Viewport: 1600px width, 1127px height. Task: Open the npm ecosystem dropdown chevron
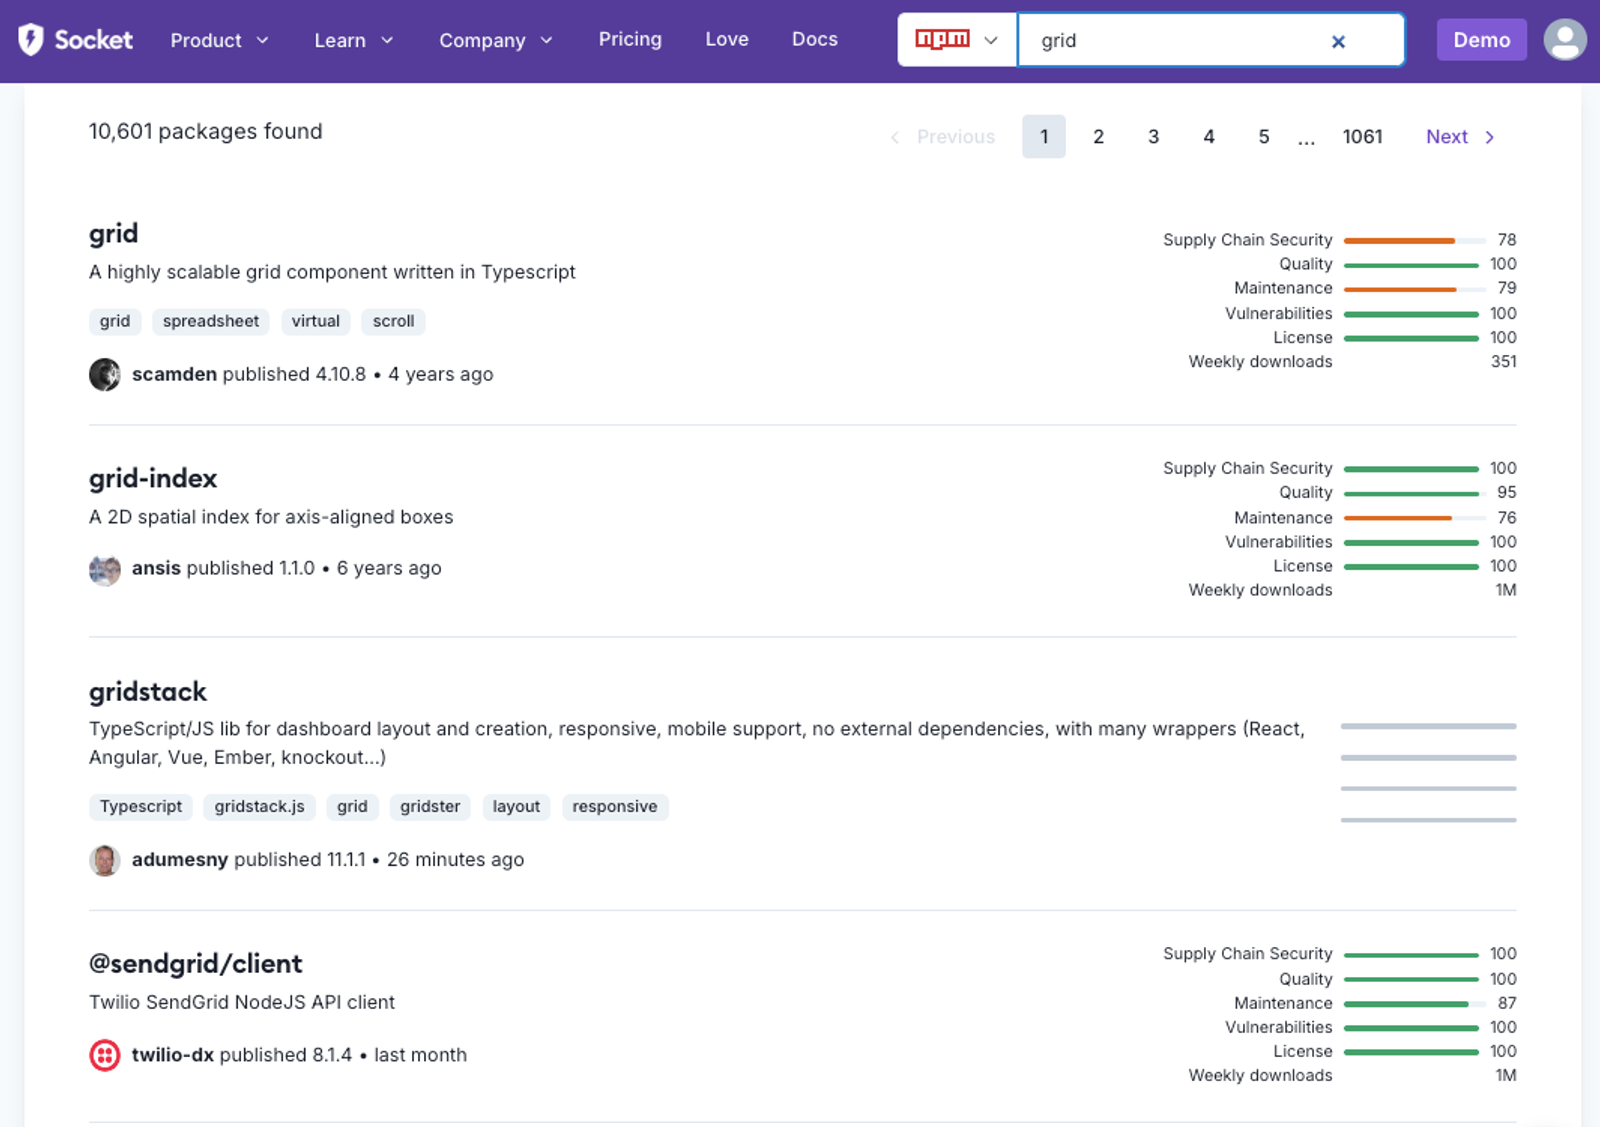click(990, 40)
